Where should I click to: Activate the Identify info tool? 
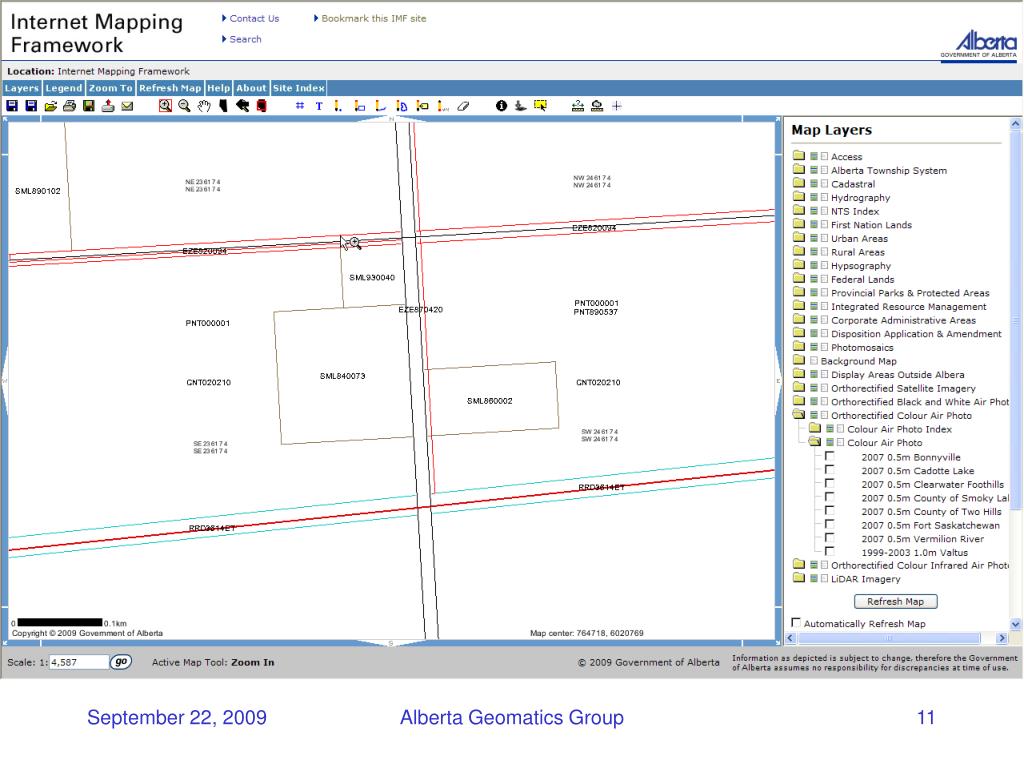pos(501,106)
